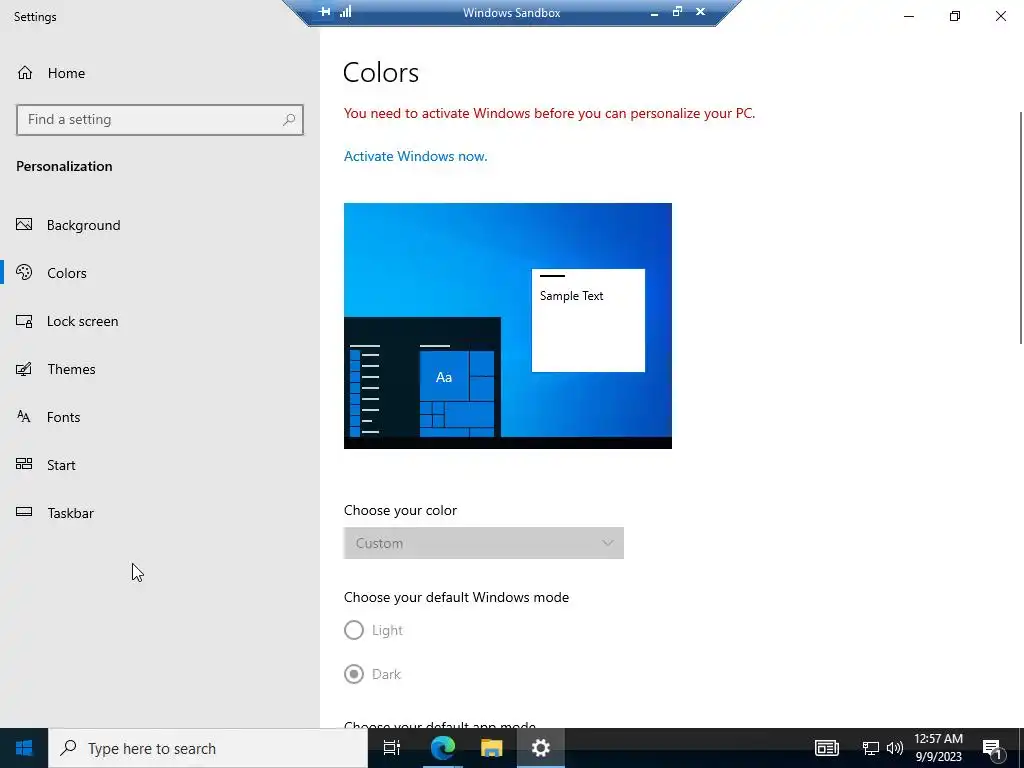
Task: Close the Windows Sandbox connection bar
Action: point(700,12)
